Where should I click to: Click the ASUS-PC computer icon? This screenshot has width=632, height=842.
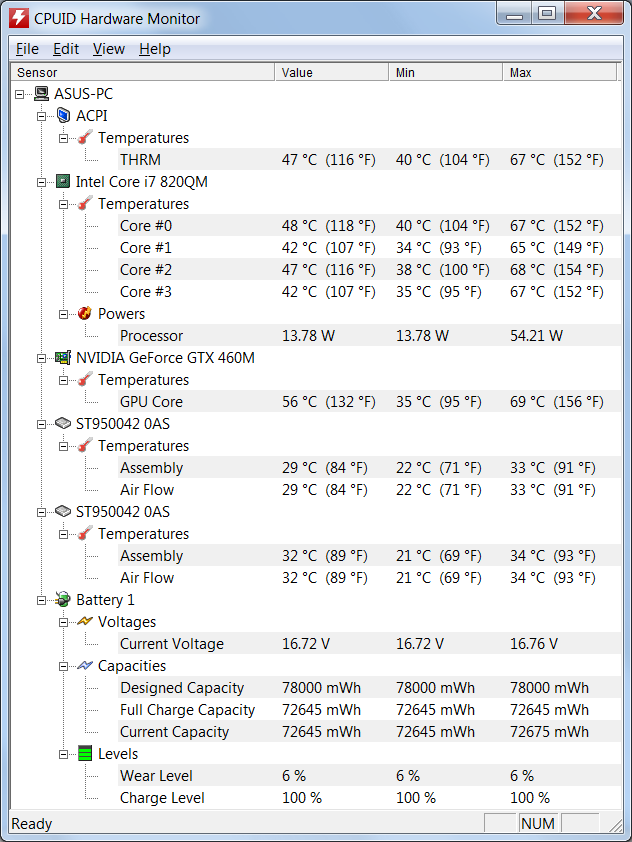pos(41,94)
